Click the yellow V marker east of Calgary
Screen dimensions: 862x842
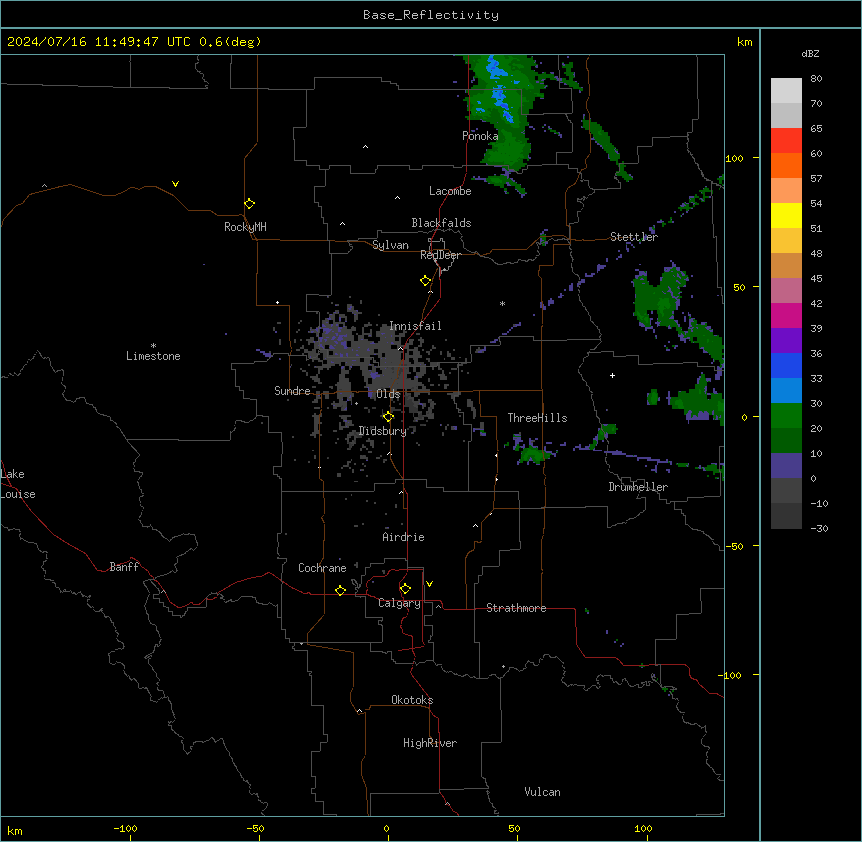(429, 584)
